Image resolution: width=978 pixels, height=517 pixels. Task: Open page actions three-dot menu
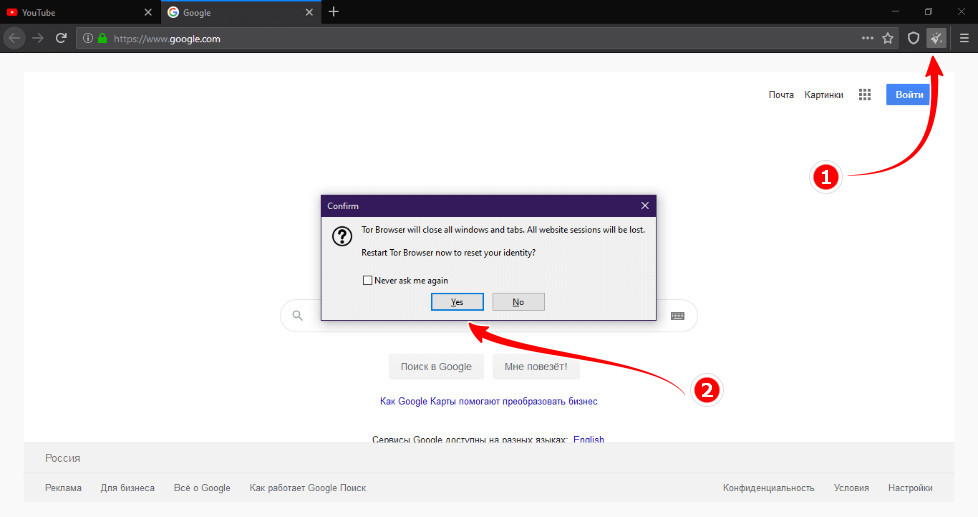pos(868,38)
